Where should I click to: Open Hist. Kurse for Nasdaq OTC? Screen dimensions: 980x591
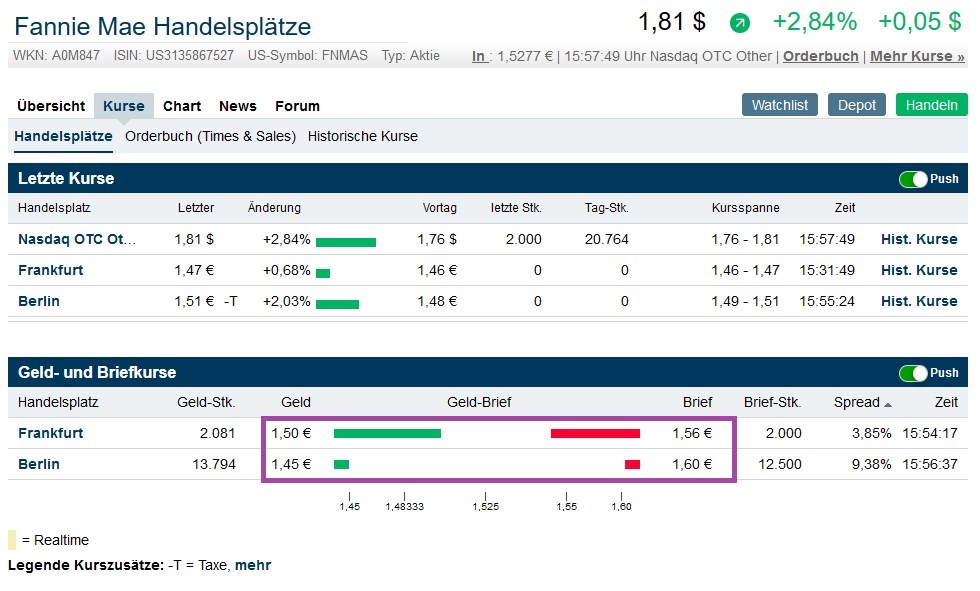click(x=919, y=239)
